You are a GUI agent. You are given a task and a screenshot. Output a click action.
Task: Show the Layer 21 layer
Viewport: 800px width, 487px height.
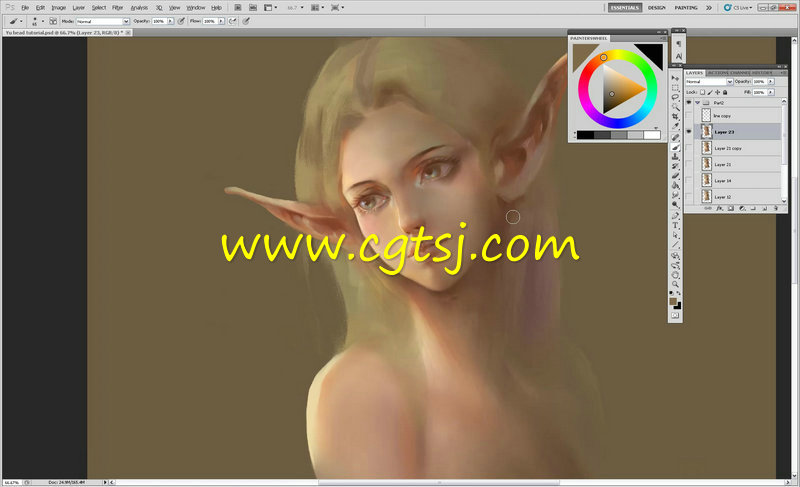click(689, 164)
